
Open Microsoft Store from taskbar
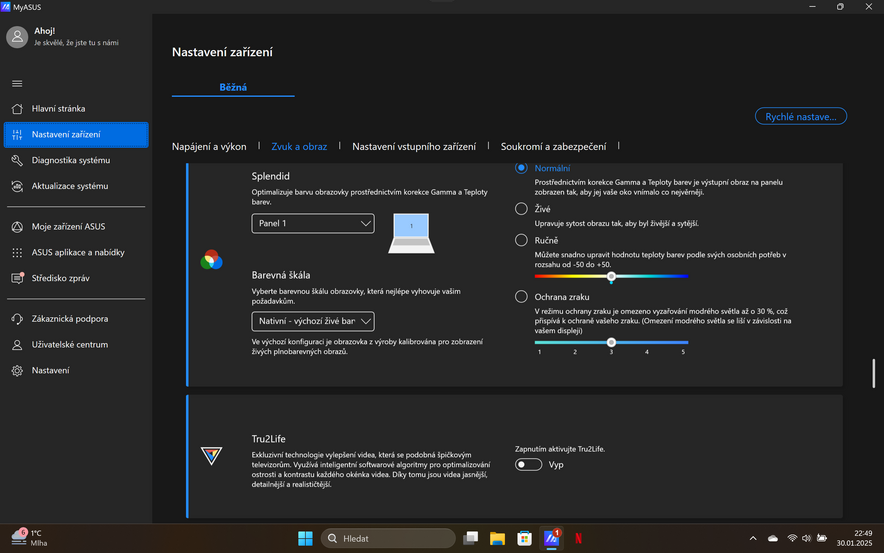pyautogui.click(x=524, y=538)
